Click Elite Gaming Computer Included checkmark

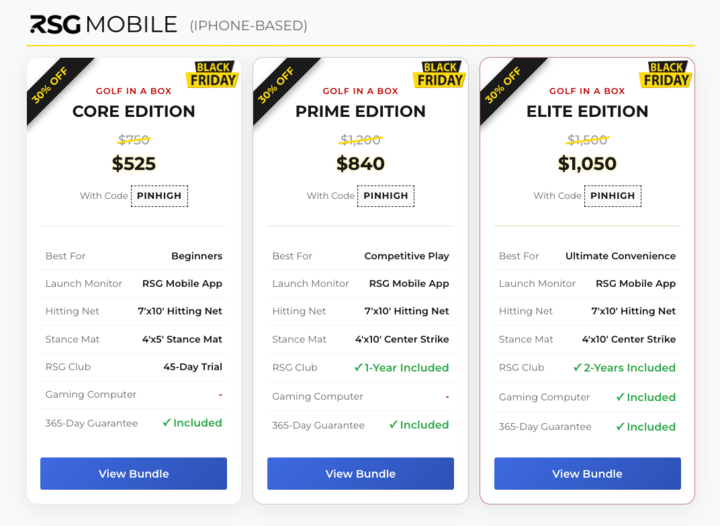tap(620, 397)
